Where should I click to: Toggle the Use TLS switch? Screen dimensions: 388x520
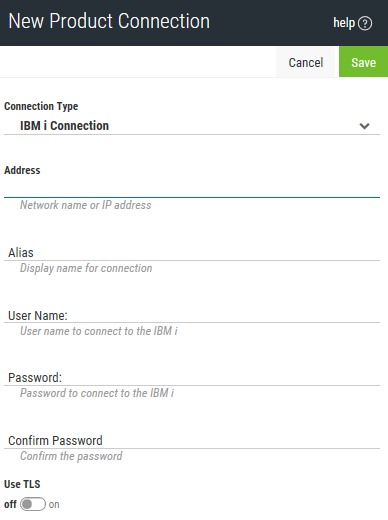tap(33, 504)
